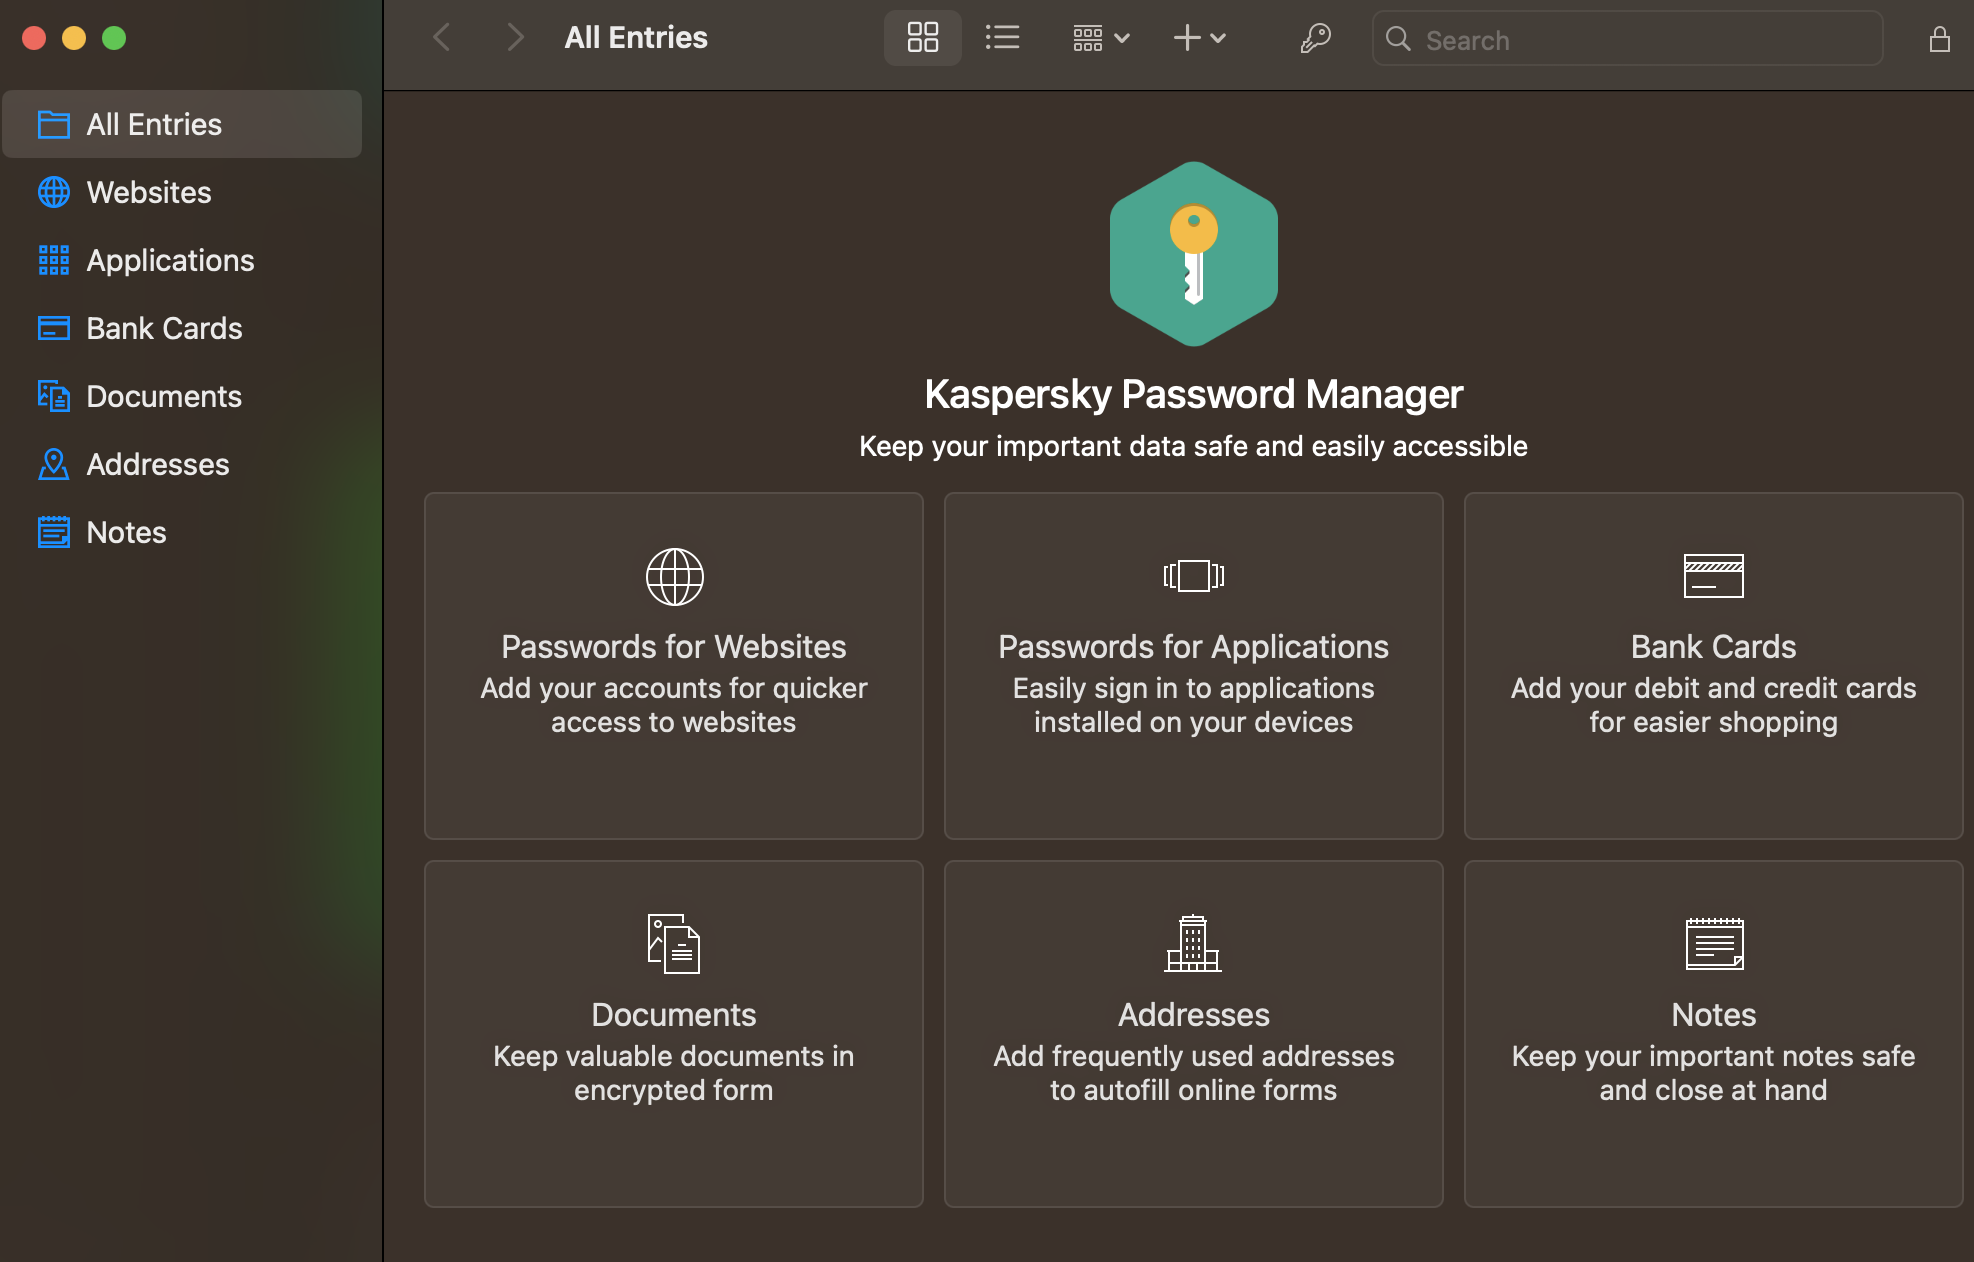This screenshot has width=1974, height=1262.
Task: Open the Passwords for Applications card
Action: 1194,666
